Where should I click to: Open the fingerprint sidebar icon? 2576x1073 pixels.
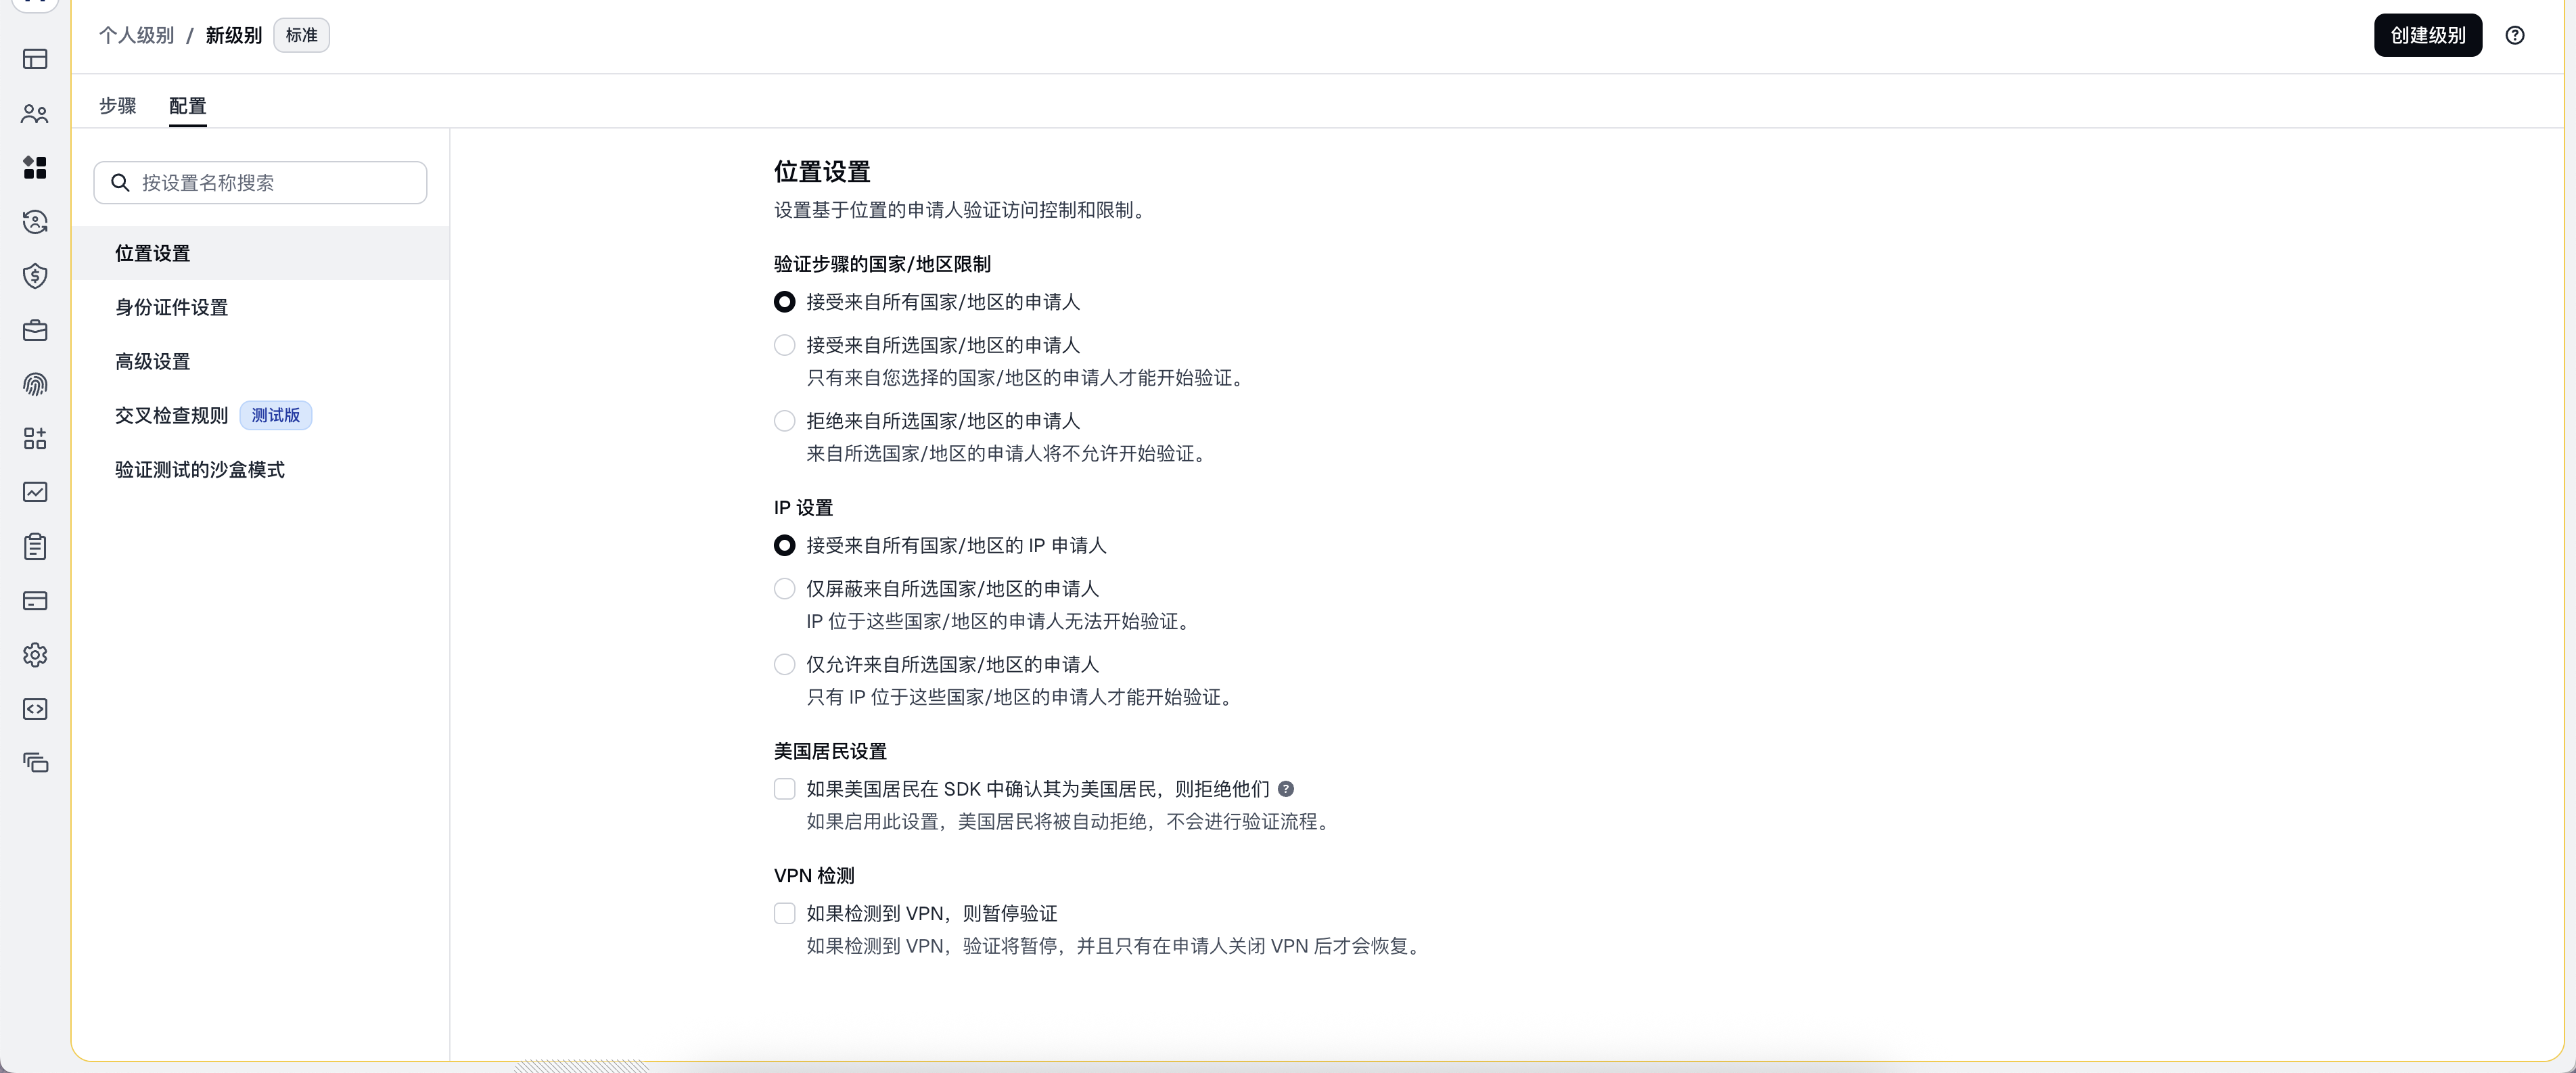(35, 384)
